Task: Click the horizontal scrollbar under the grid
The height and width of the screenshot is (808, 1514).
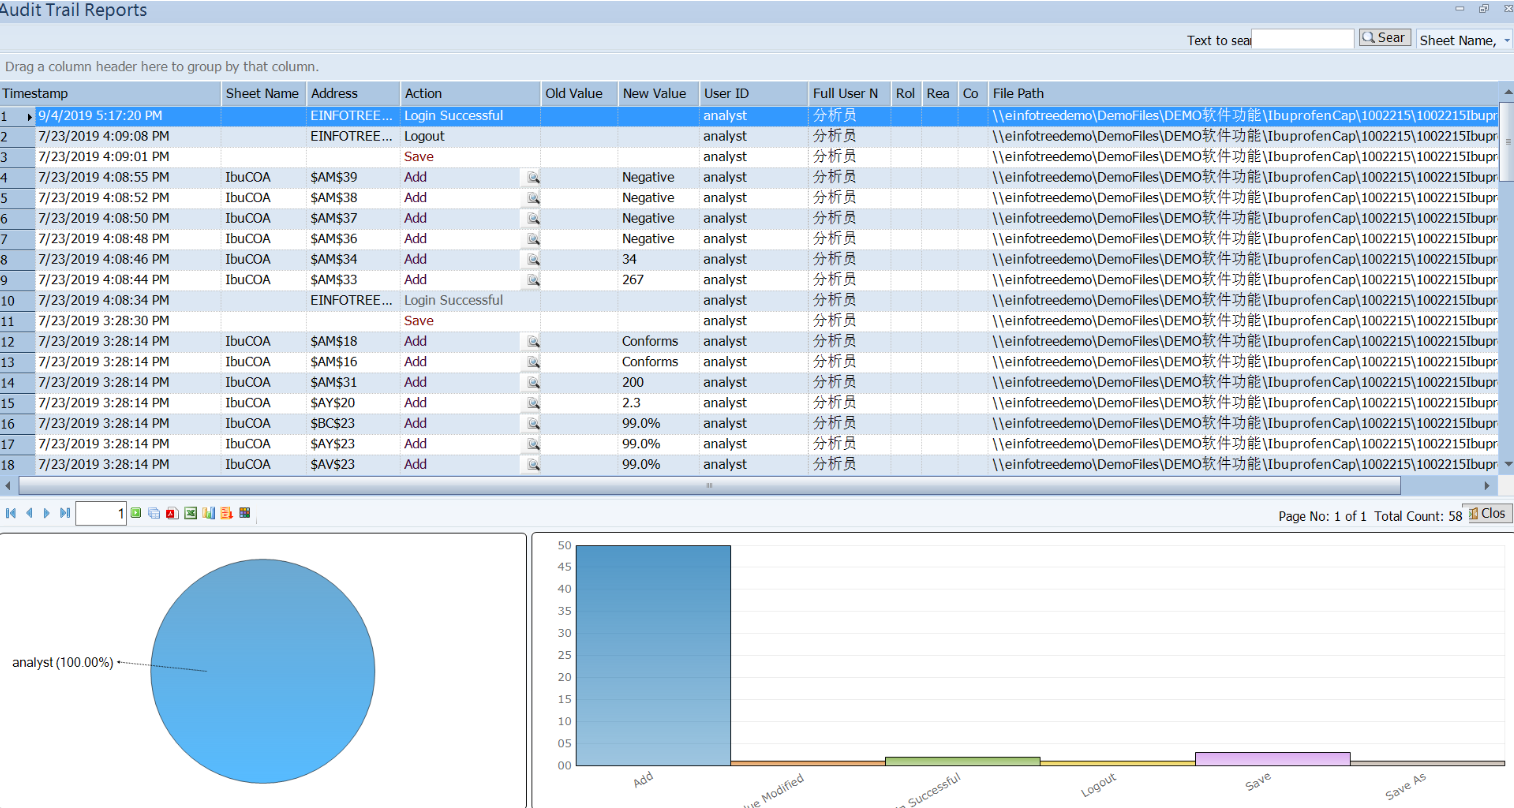Action: [x=708, y=486]
